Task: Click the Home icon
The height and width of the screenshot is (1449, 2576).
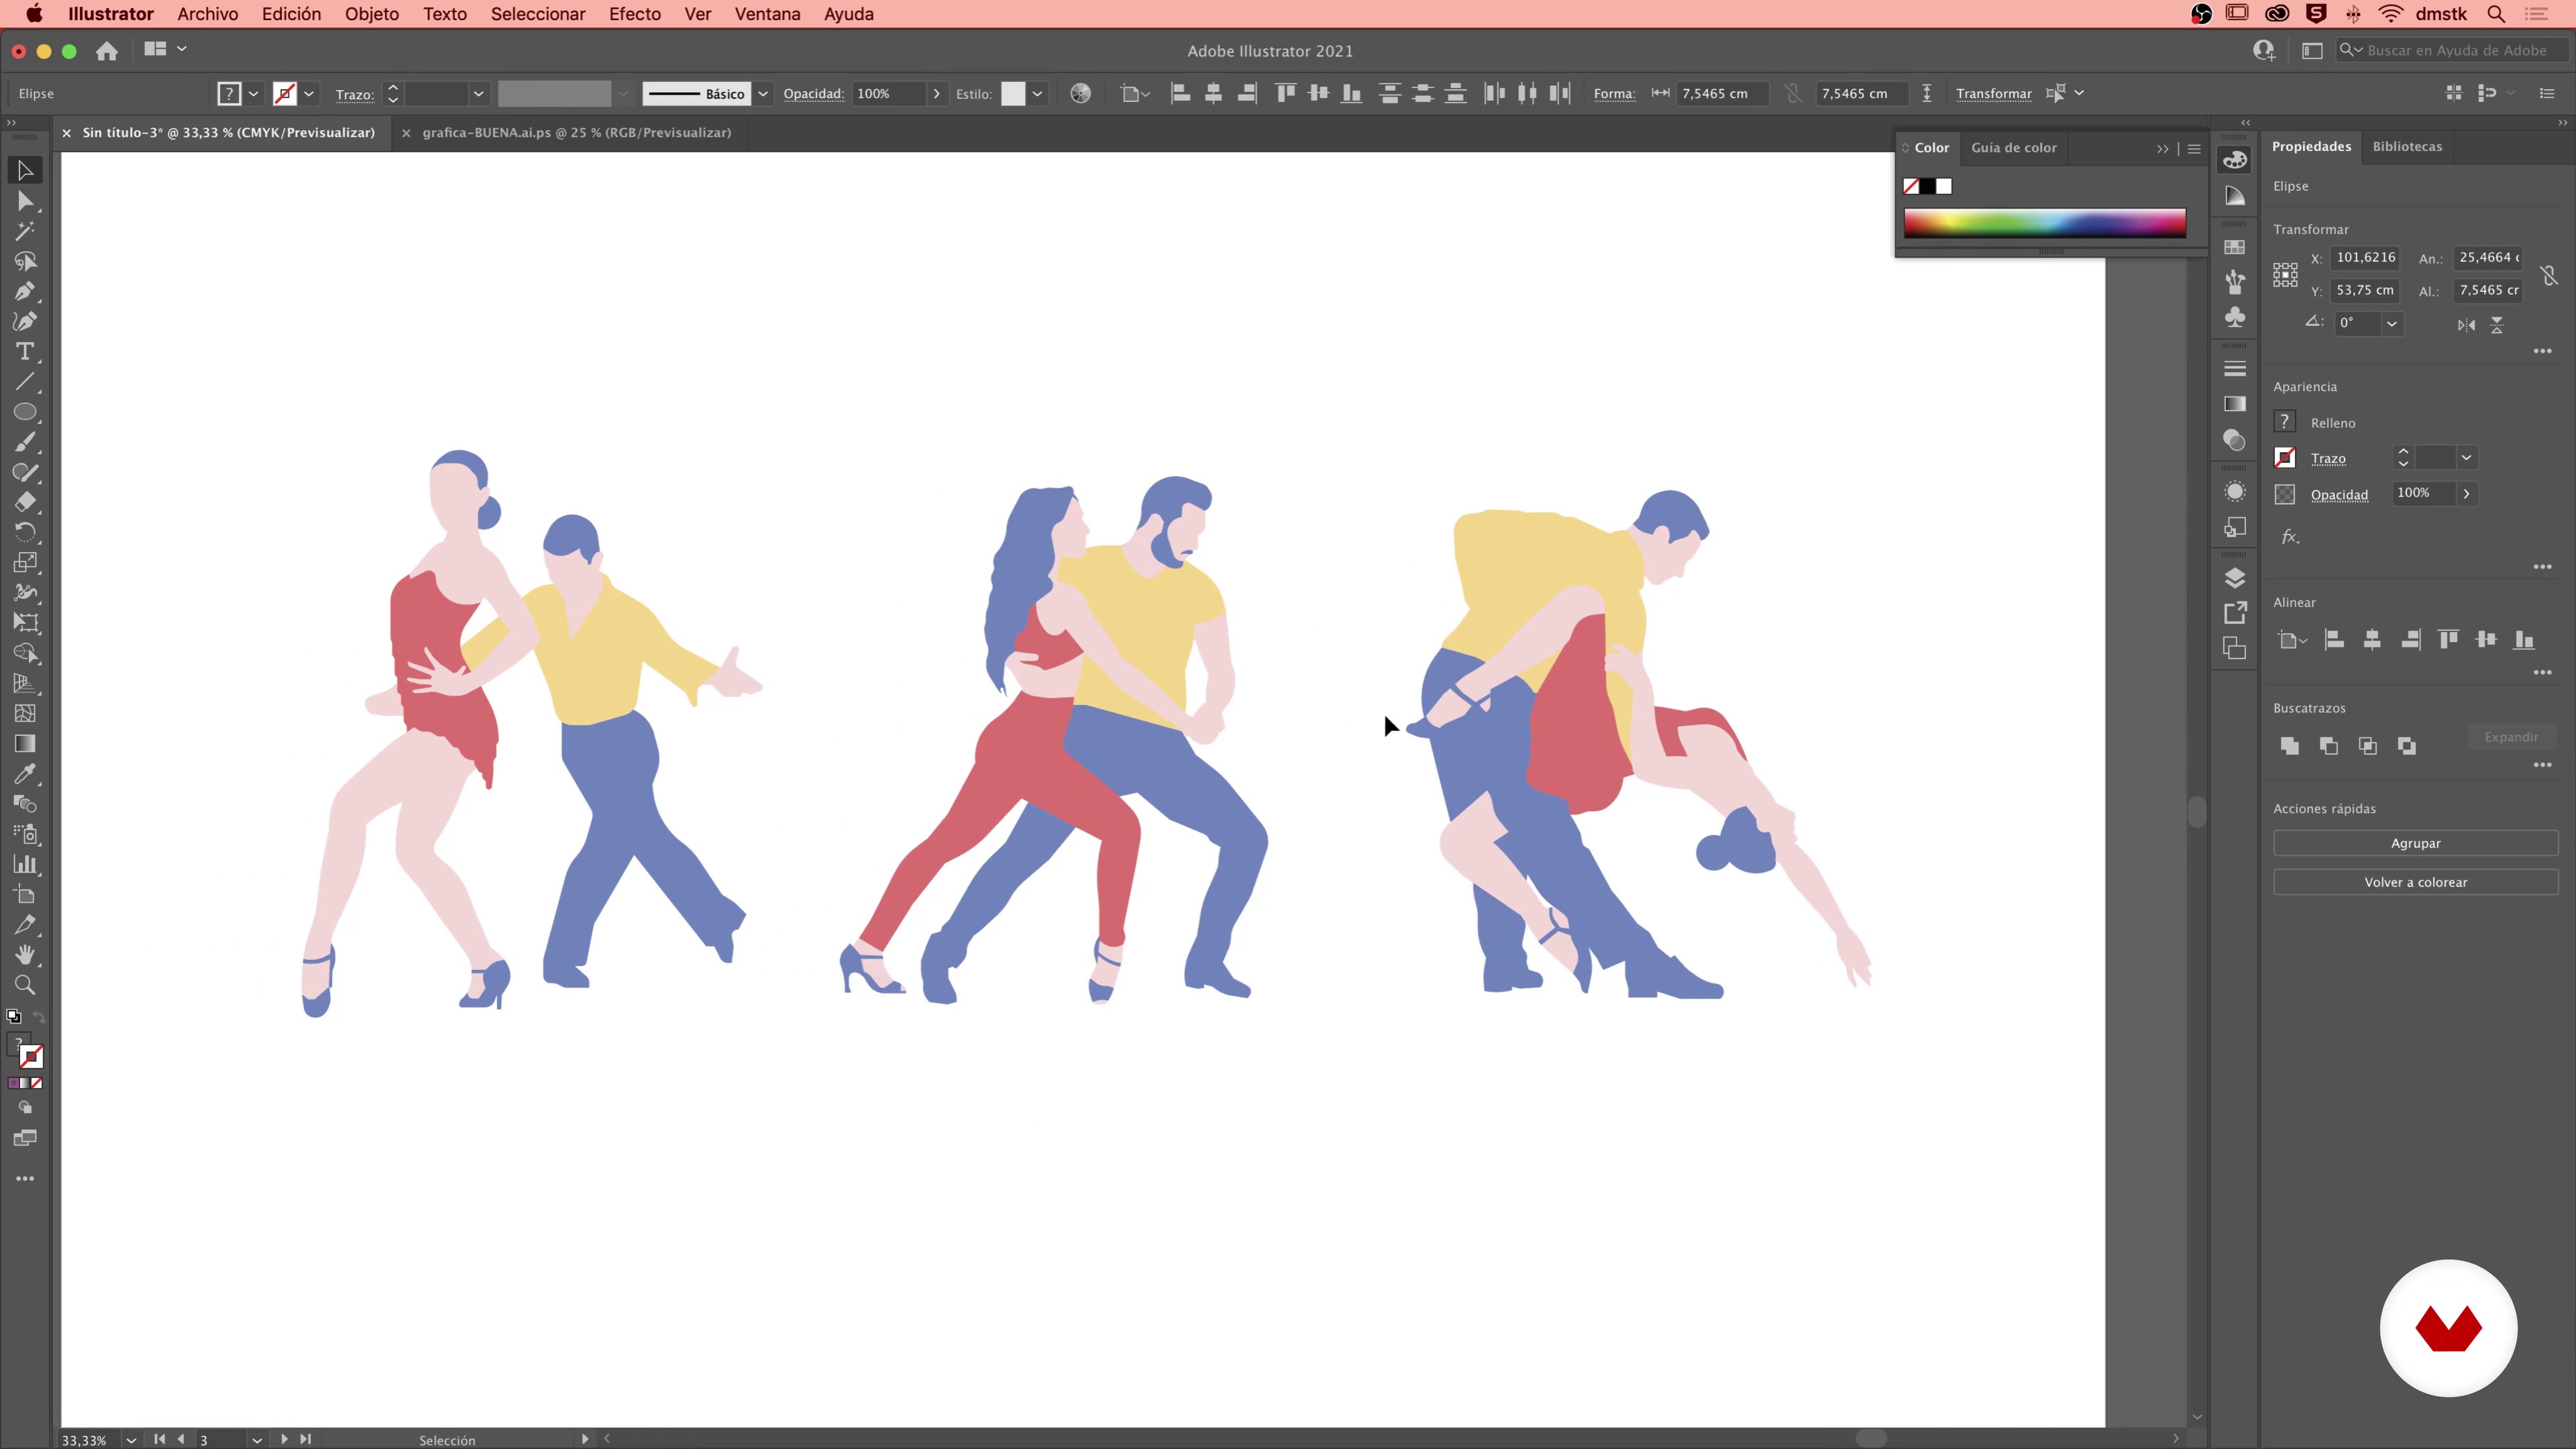Action: pyautogui.click(x=107, y=50)
